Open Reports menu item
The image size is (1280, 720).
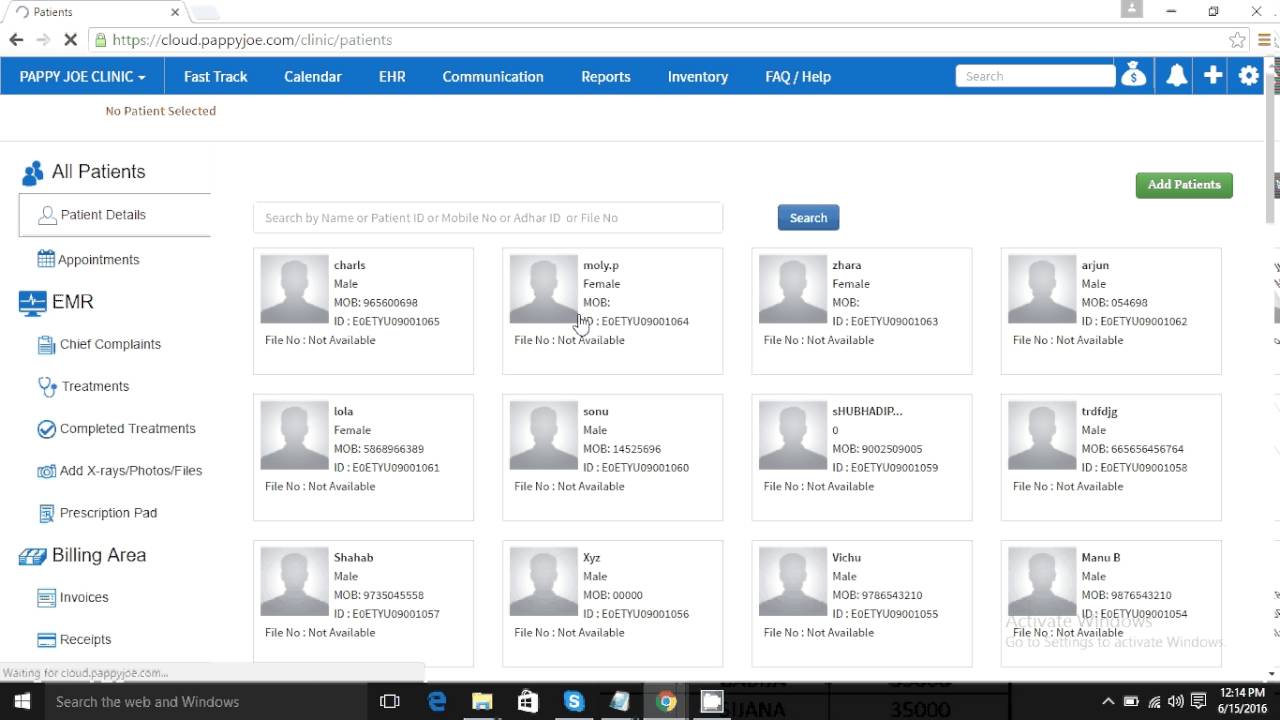pos(606,77)
